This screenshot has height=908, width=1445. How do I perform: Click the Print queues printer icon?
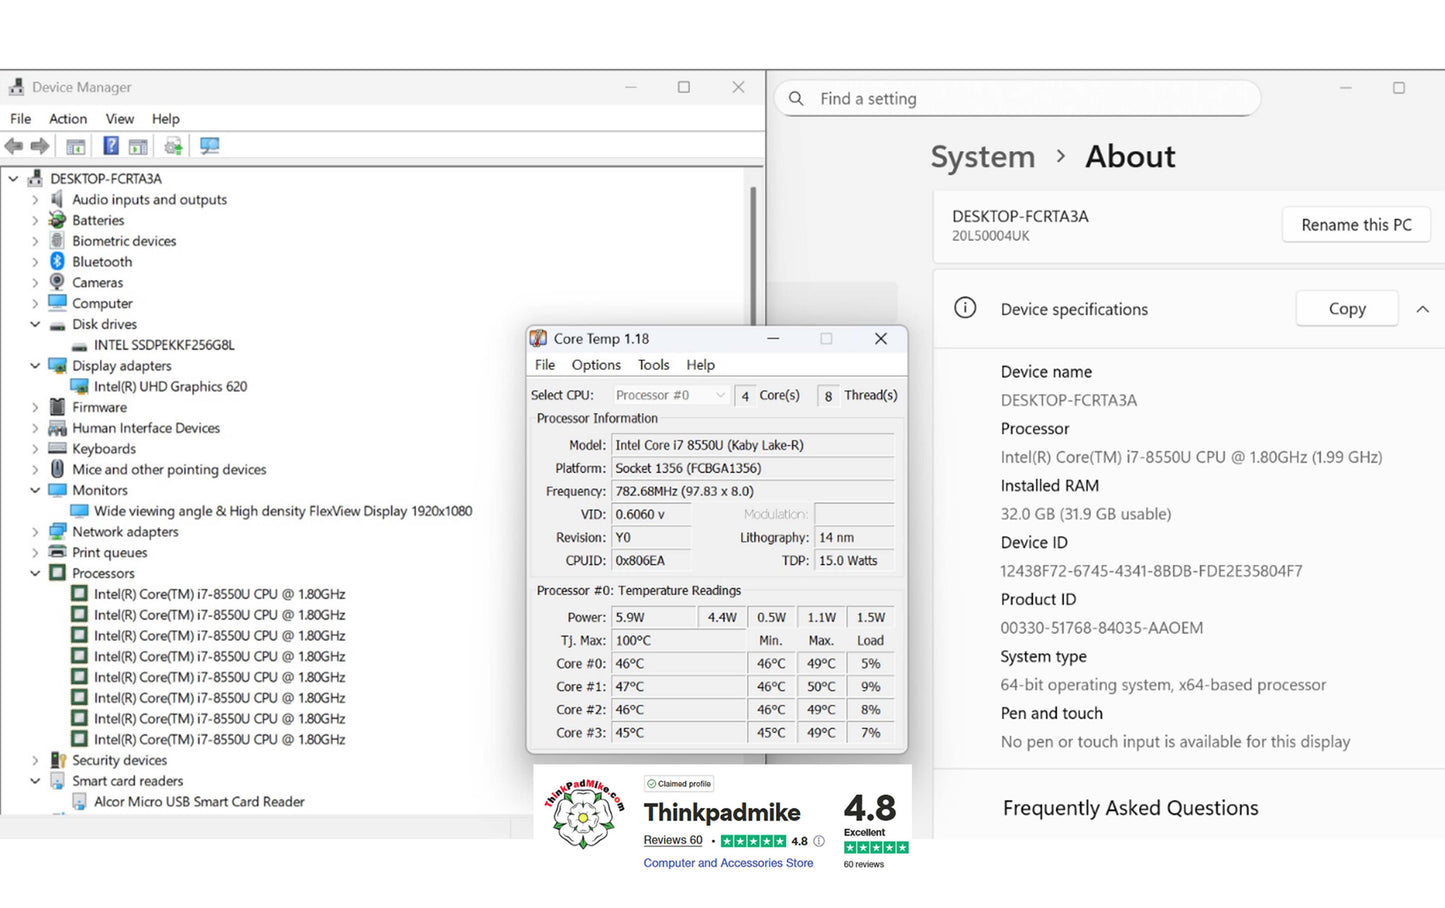point(57,552)
